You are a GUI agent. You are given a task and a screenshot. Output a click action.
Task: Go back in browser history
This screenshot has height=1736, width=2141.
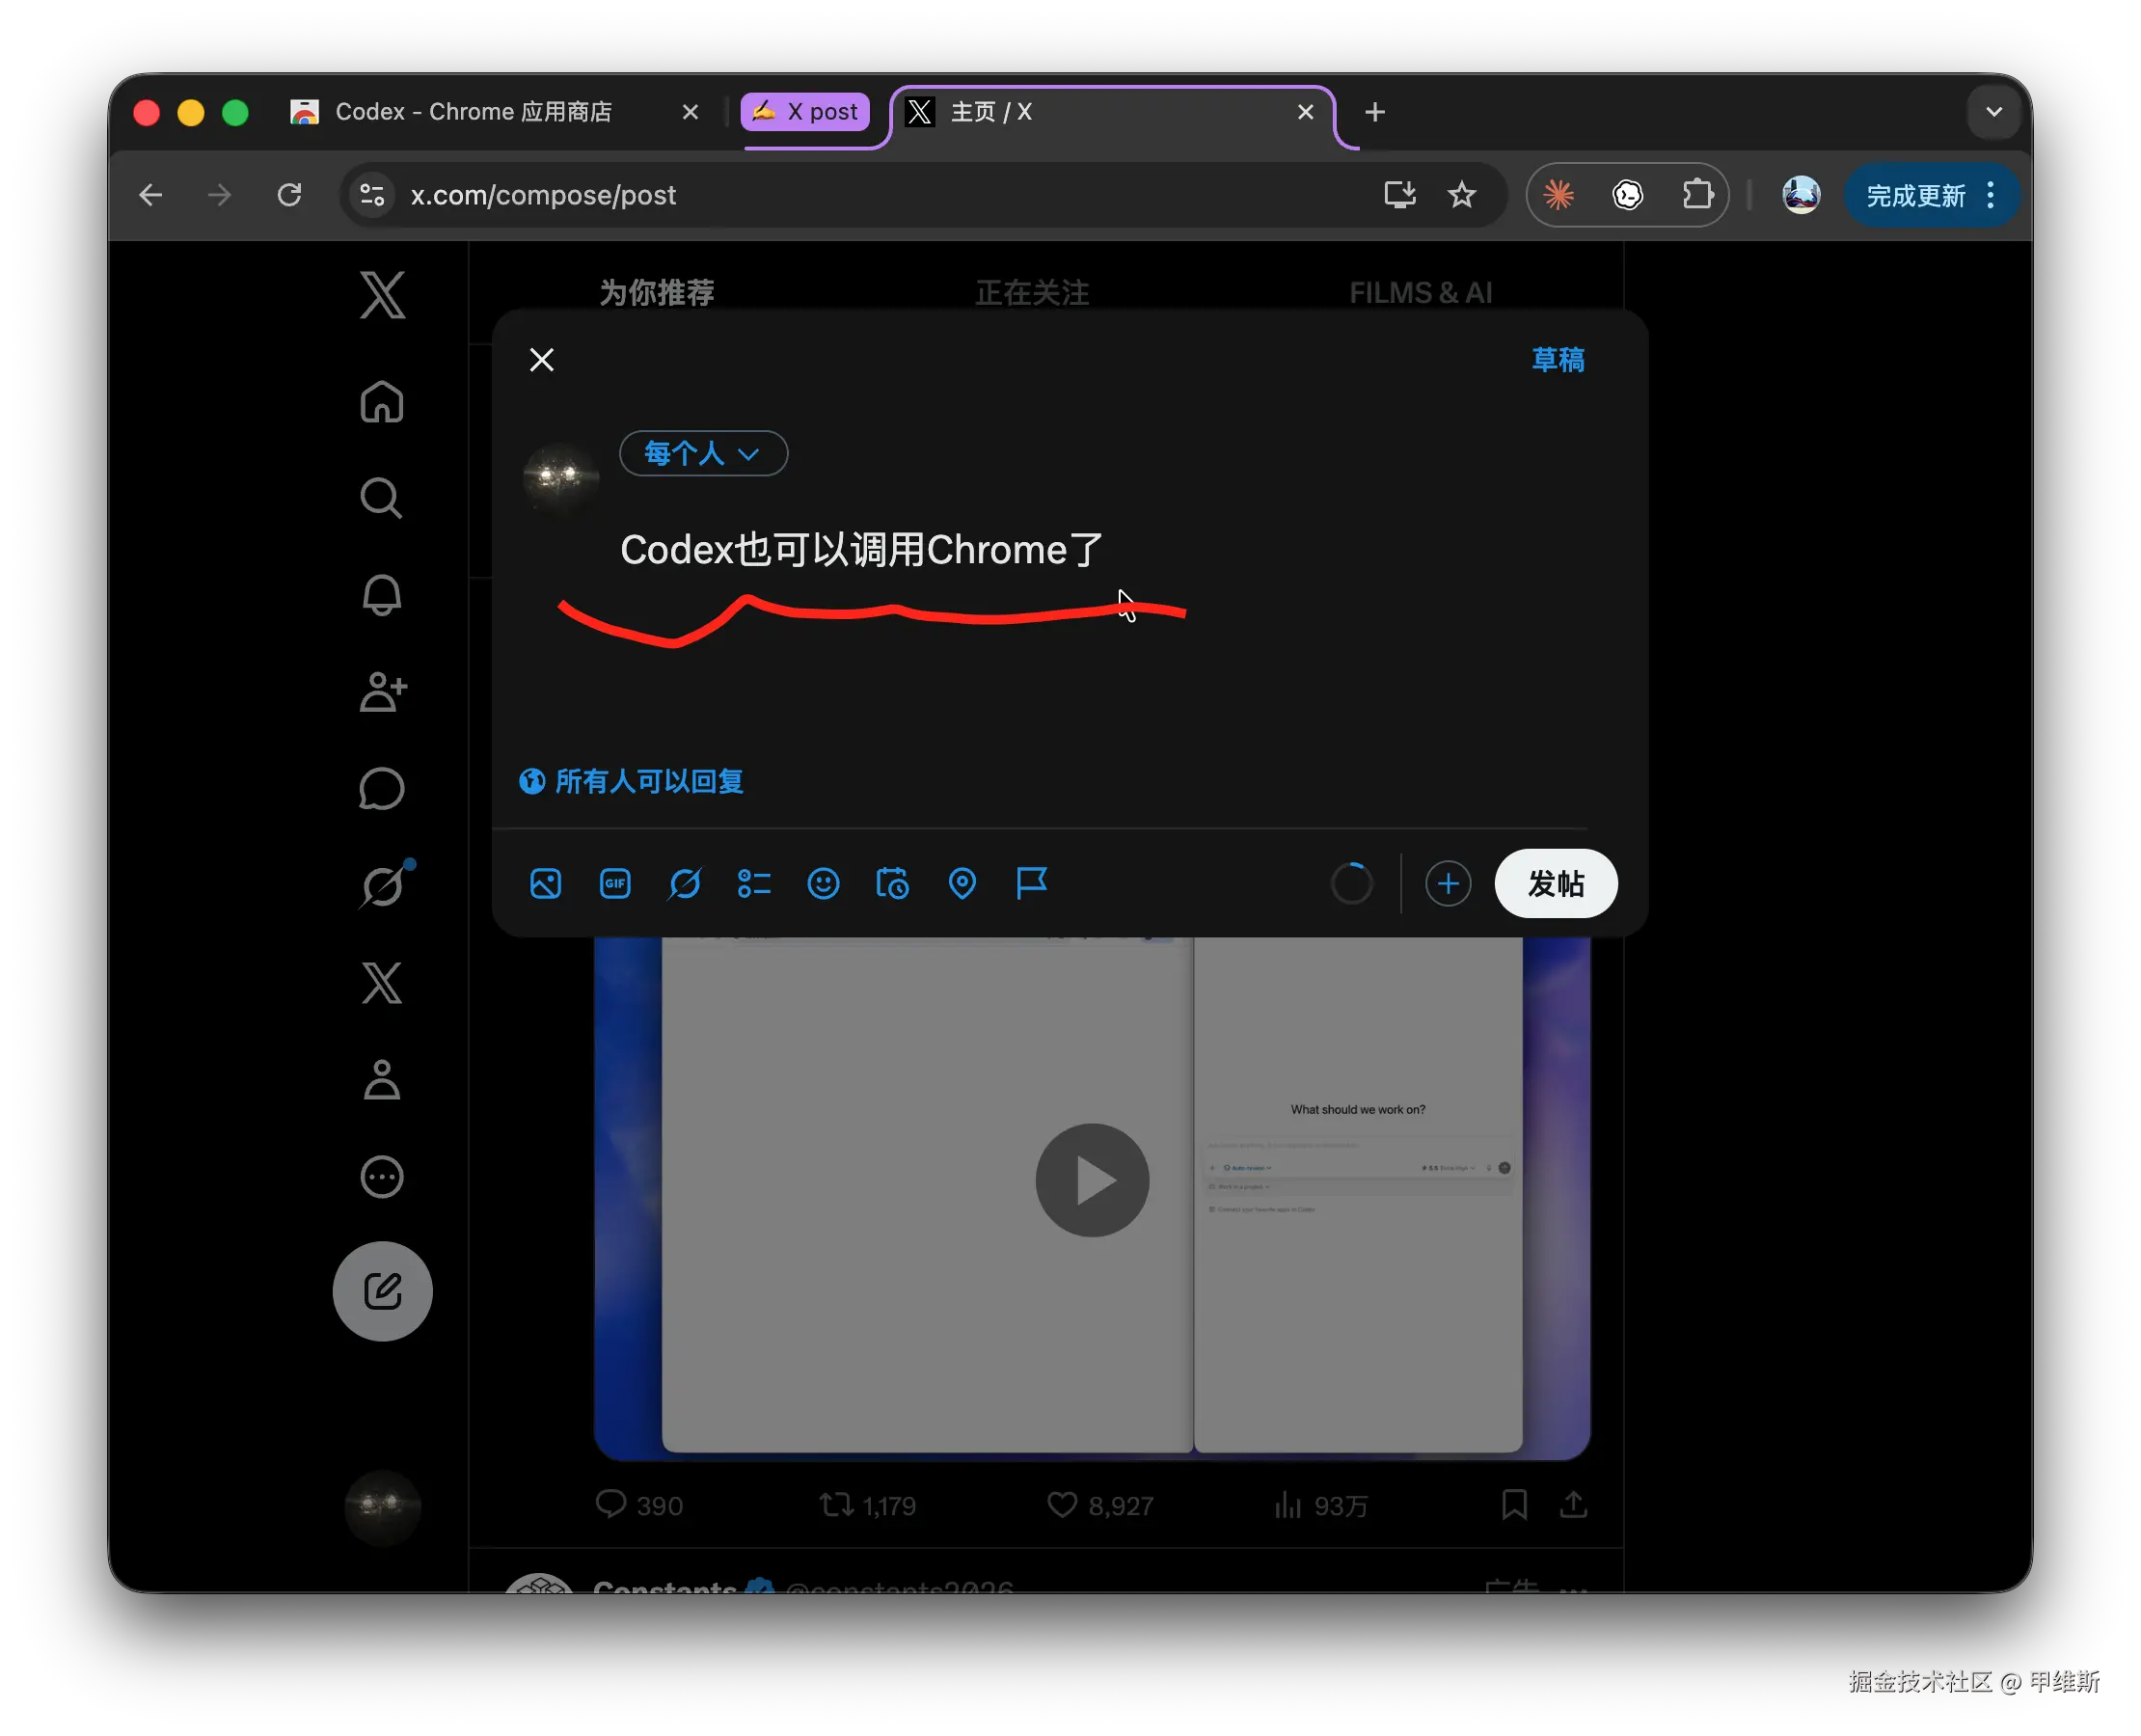tap(150, 195)
